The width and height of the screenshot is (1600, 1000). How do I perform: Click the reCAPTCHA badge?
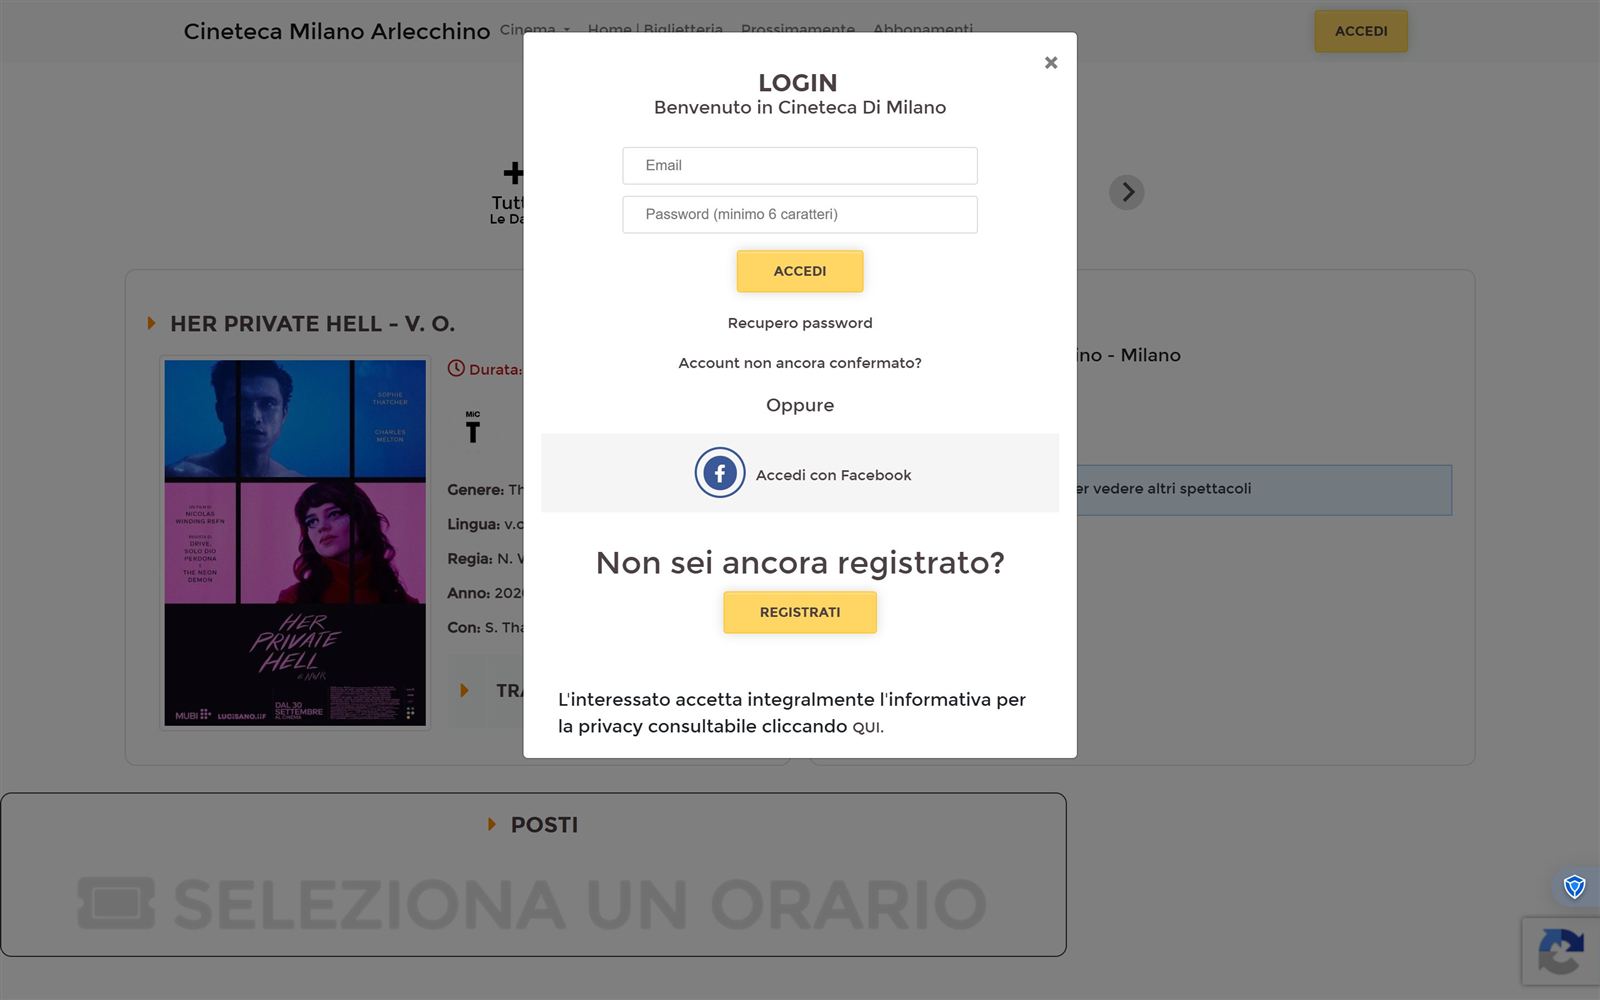1561,951
